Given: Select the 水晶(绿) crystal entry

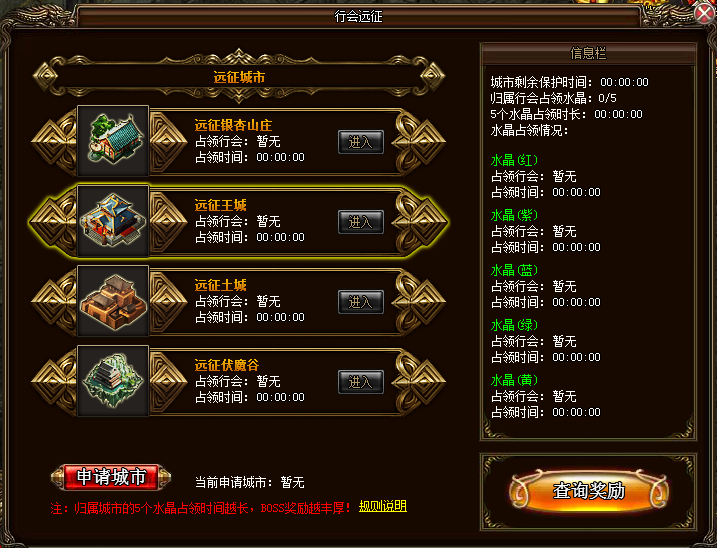Looking at the screenshot, I should point(514,325).
